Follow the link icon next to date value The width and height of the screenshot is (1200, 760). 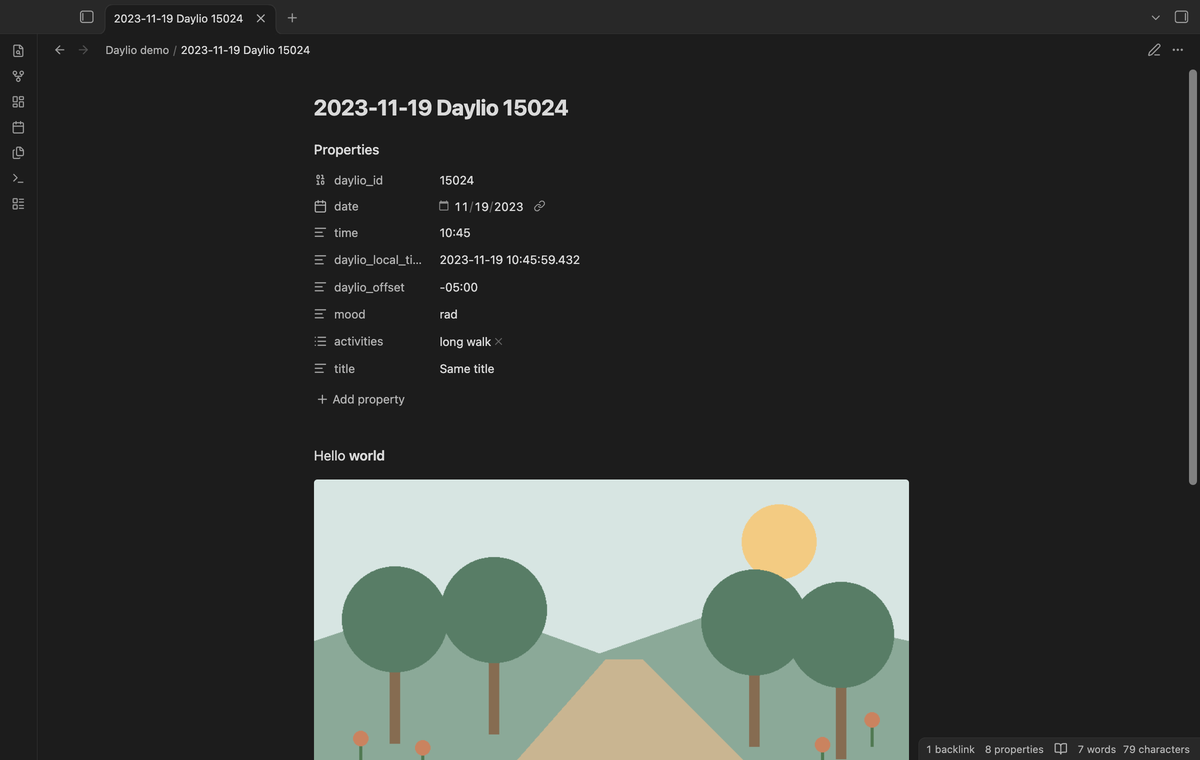pos(539,206)
